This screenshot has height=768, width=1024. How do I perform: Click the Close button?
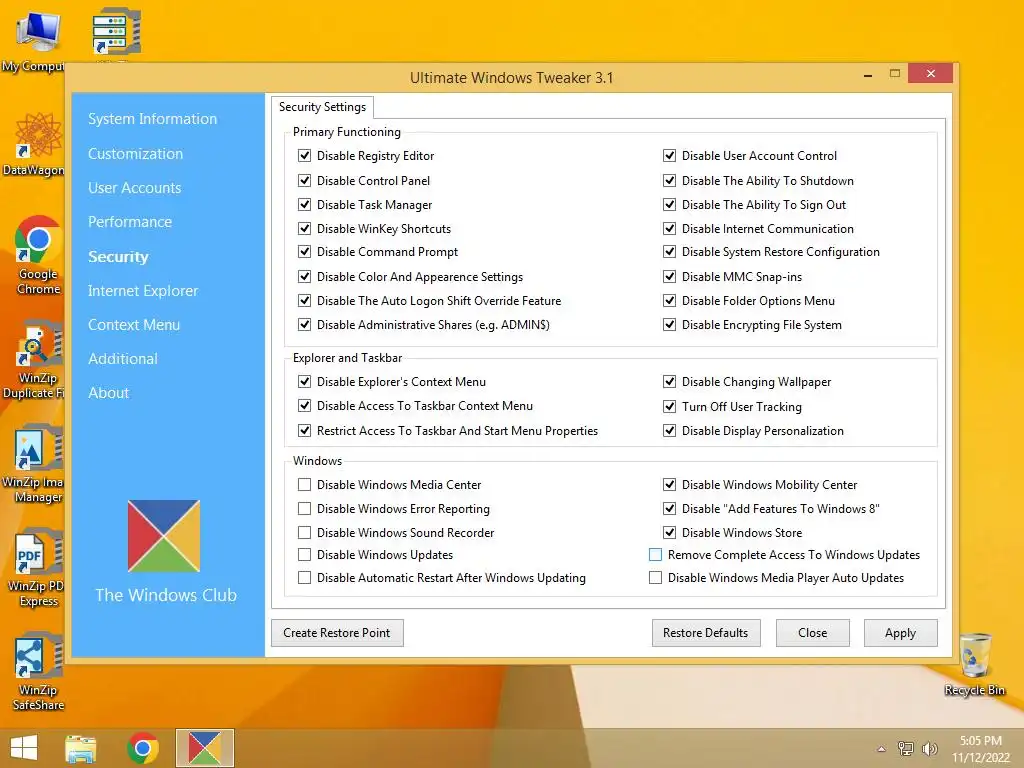click(x=812, y=633)
